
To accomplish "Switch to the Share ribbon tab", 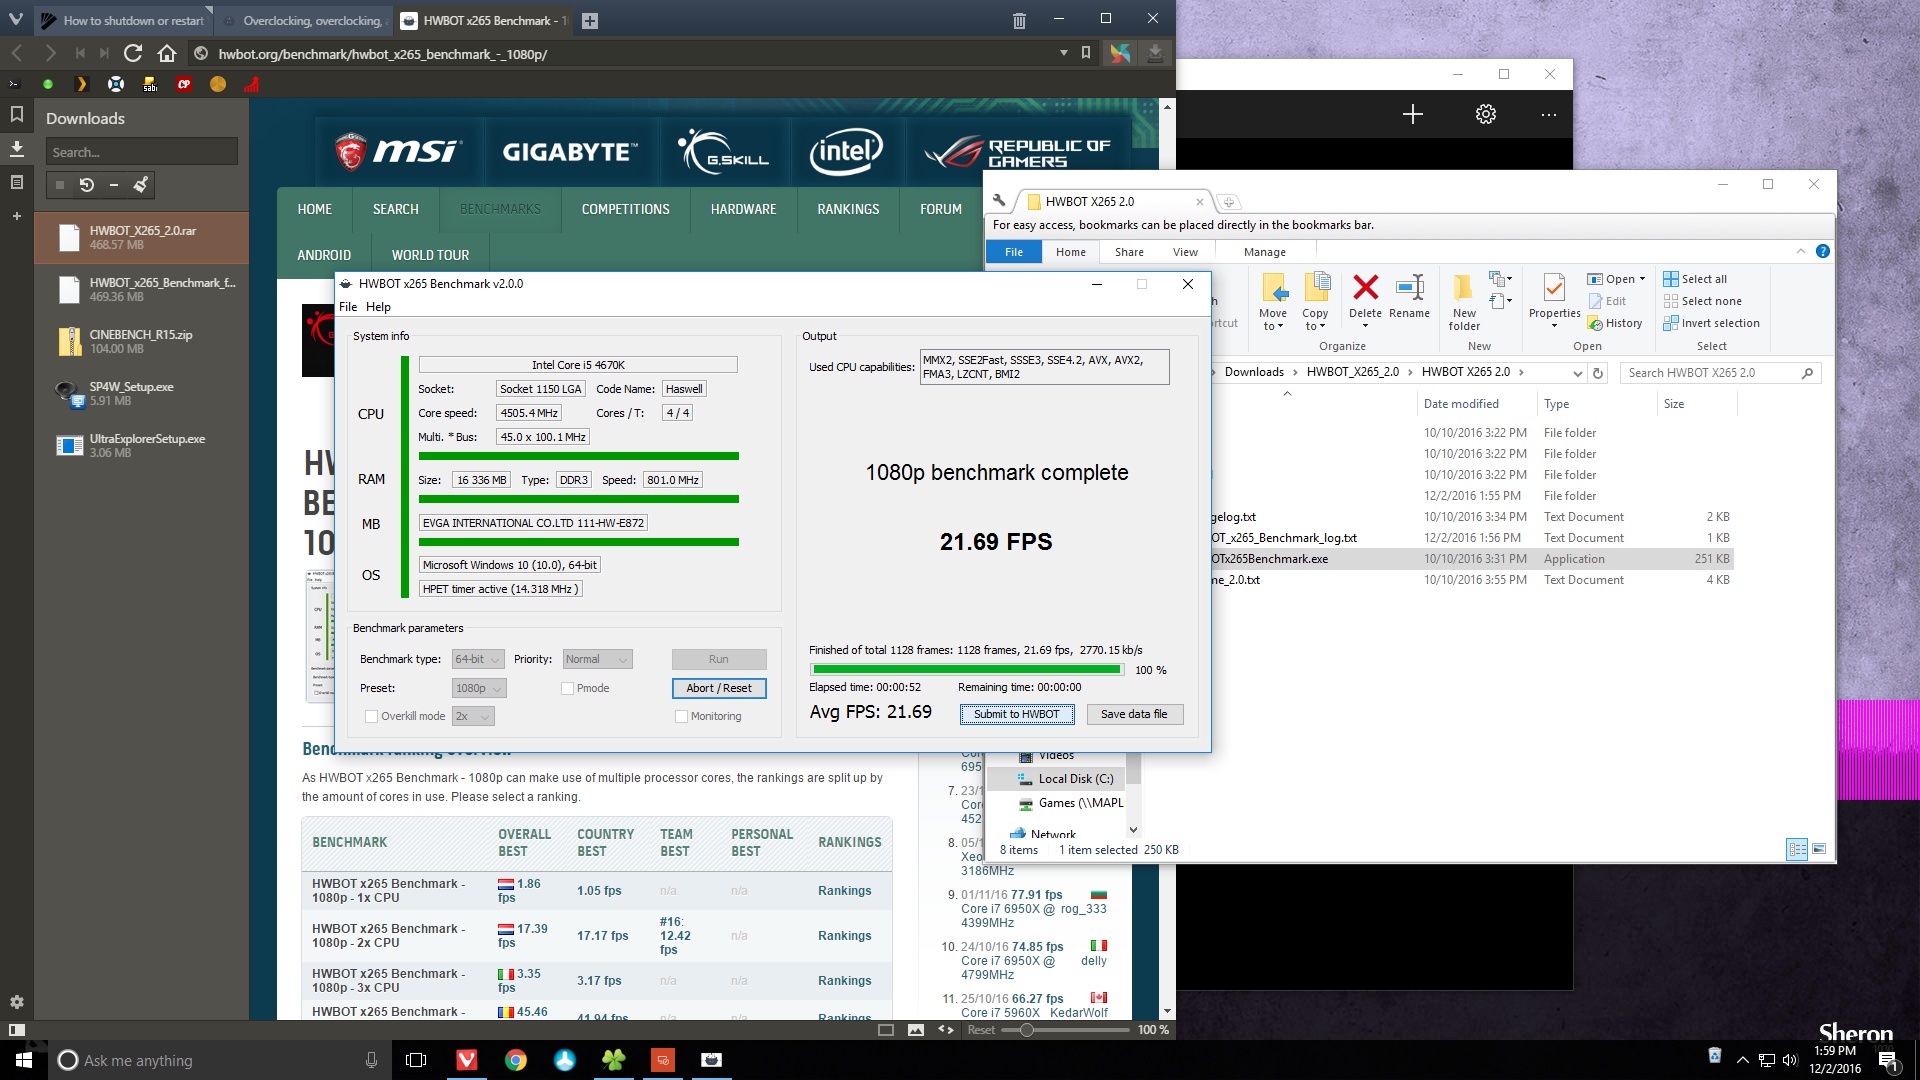I will click(x=1129, y=252).
